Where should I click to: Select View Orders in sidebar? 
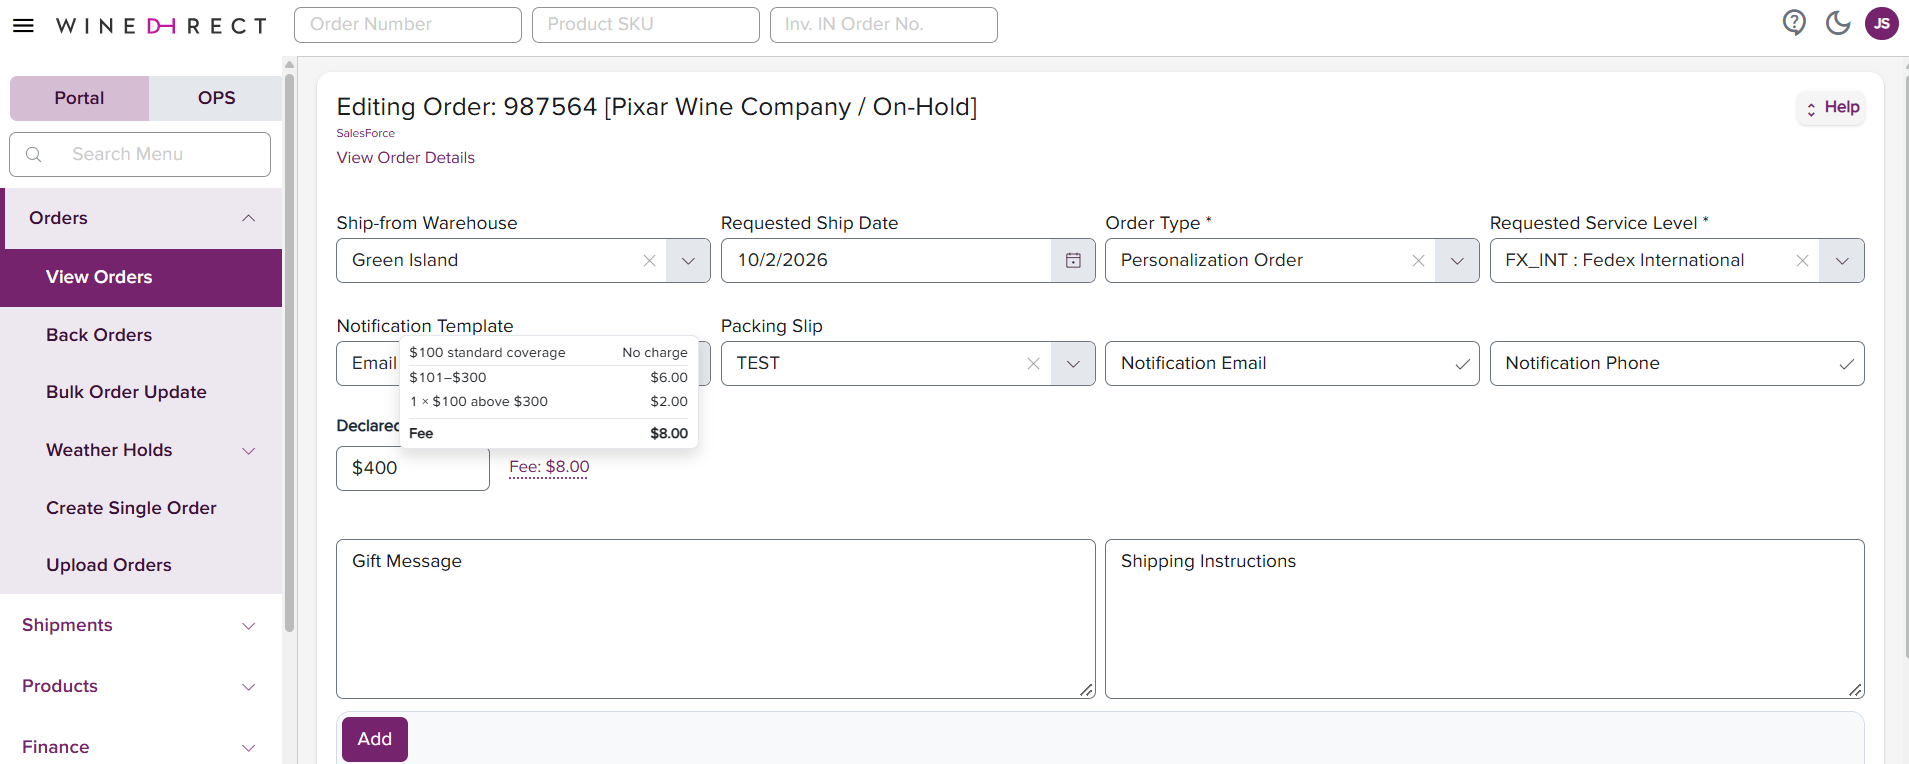coord(141,278)
